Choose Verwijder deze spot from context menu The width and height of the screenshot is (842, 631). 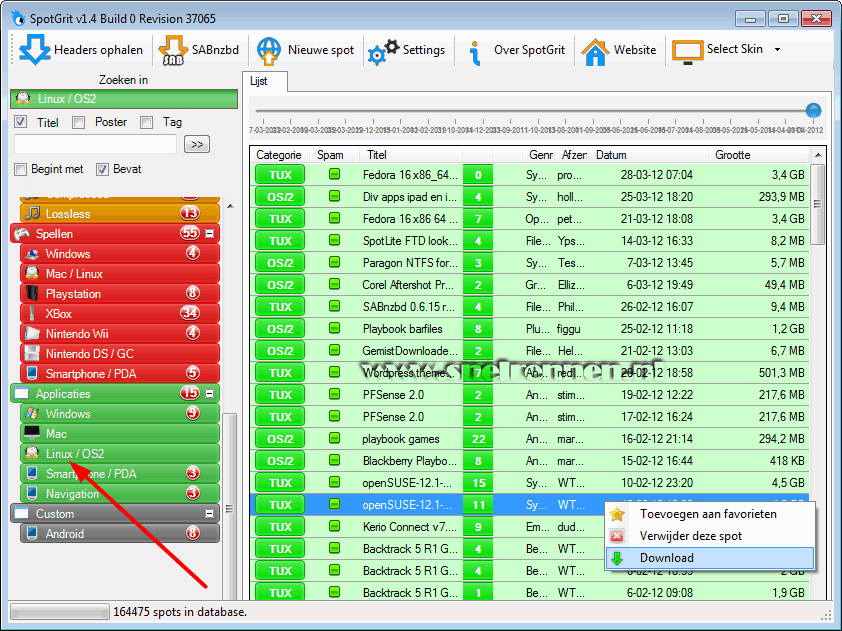click(x=709, y=536)
